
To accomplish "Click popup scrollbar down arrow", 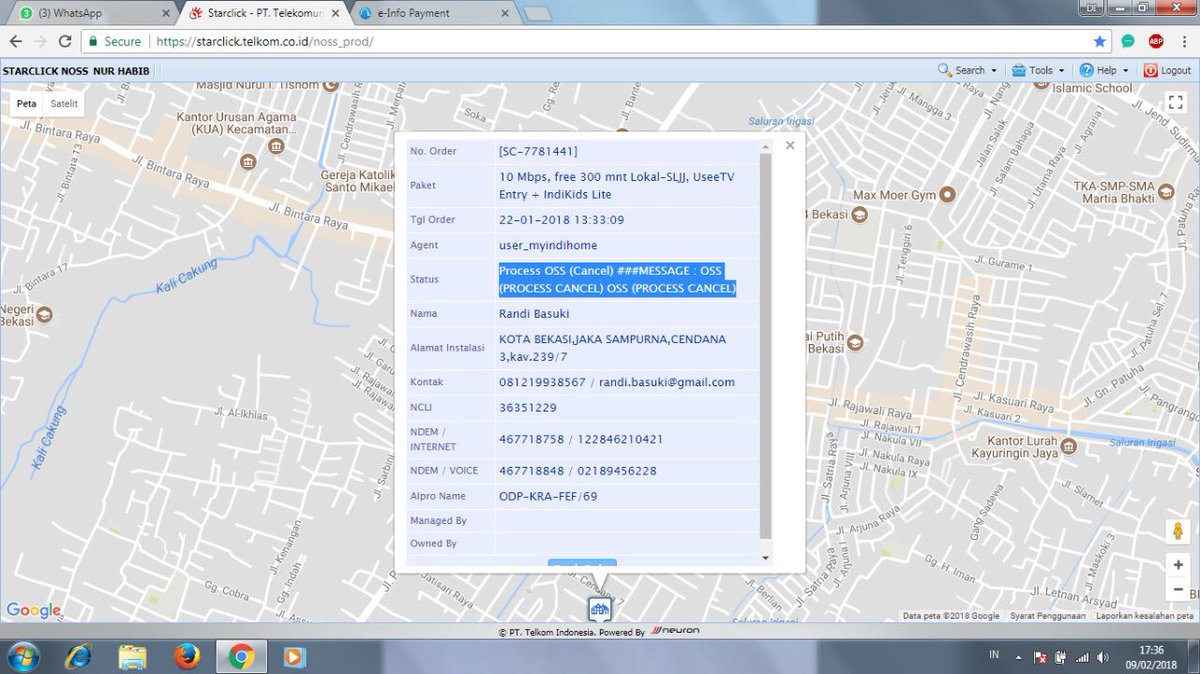I will (x=765, y=557).
